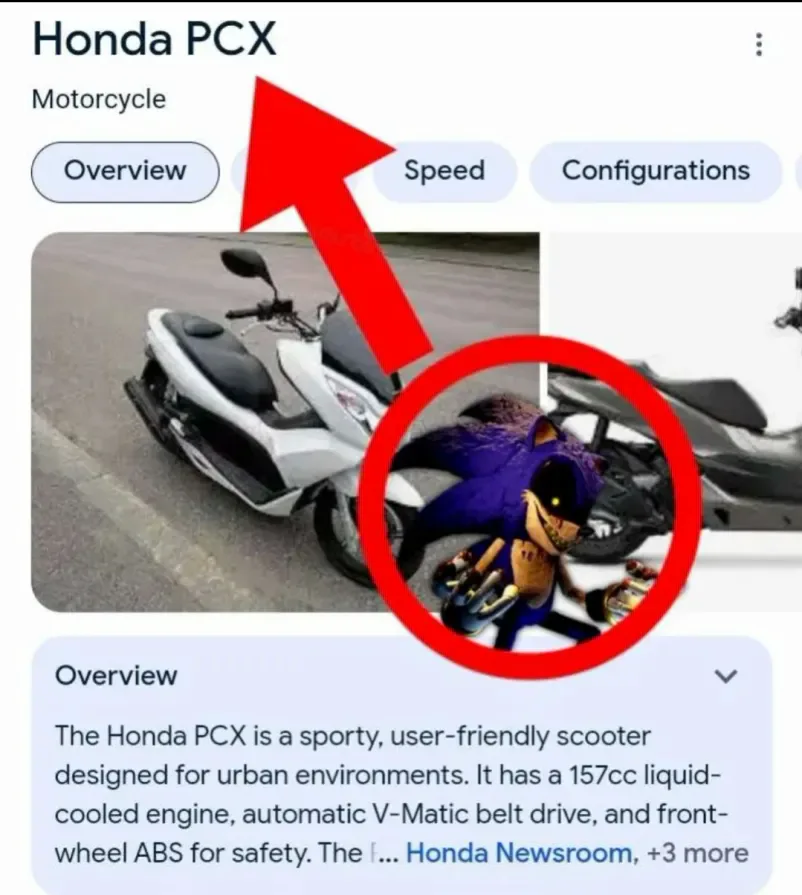Tap the cut-off chip after Configurations
Viewport: 802px width, 895px height.
[x=798, y=171]
